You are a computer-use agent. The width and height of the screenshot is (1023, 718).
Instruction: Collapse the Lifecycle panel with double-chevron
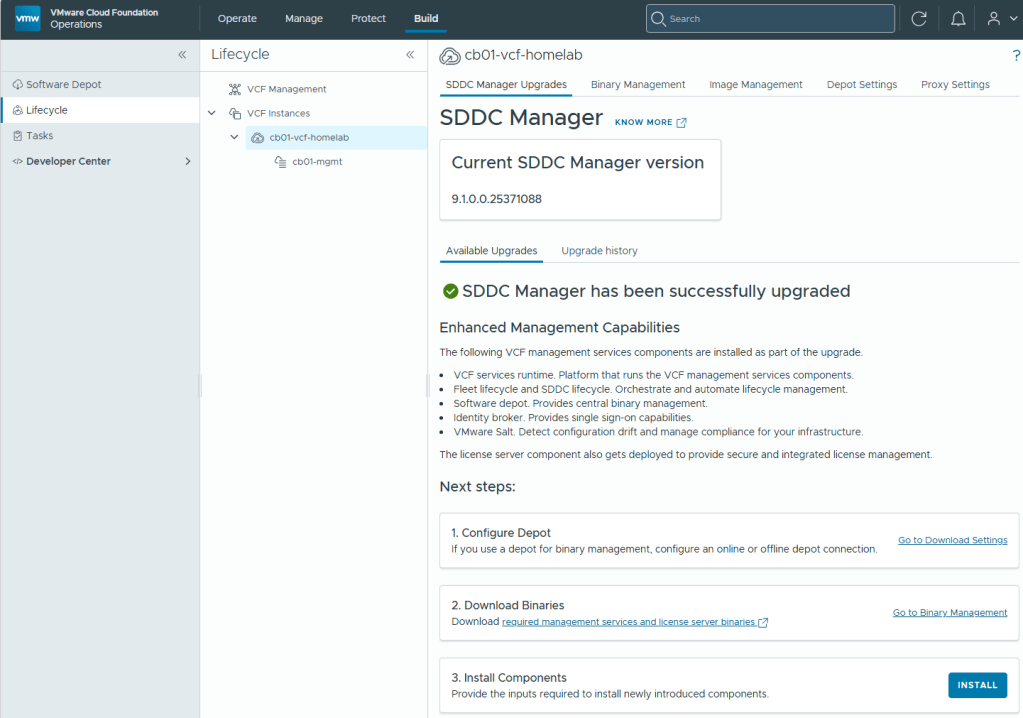tap(410, 55)
